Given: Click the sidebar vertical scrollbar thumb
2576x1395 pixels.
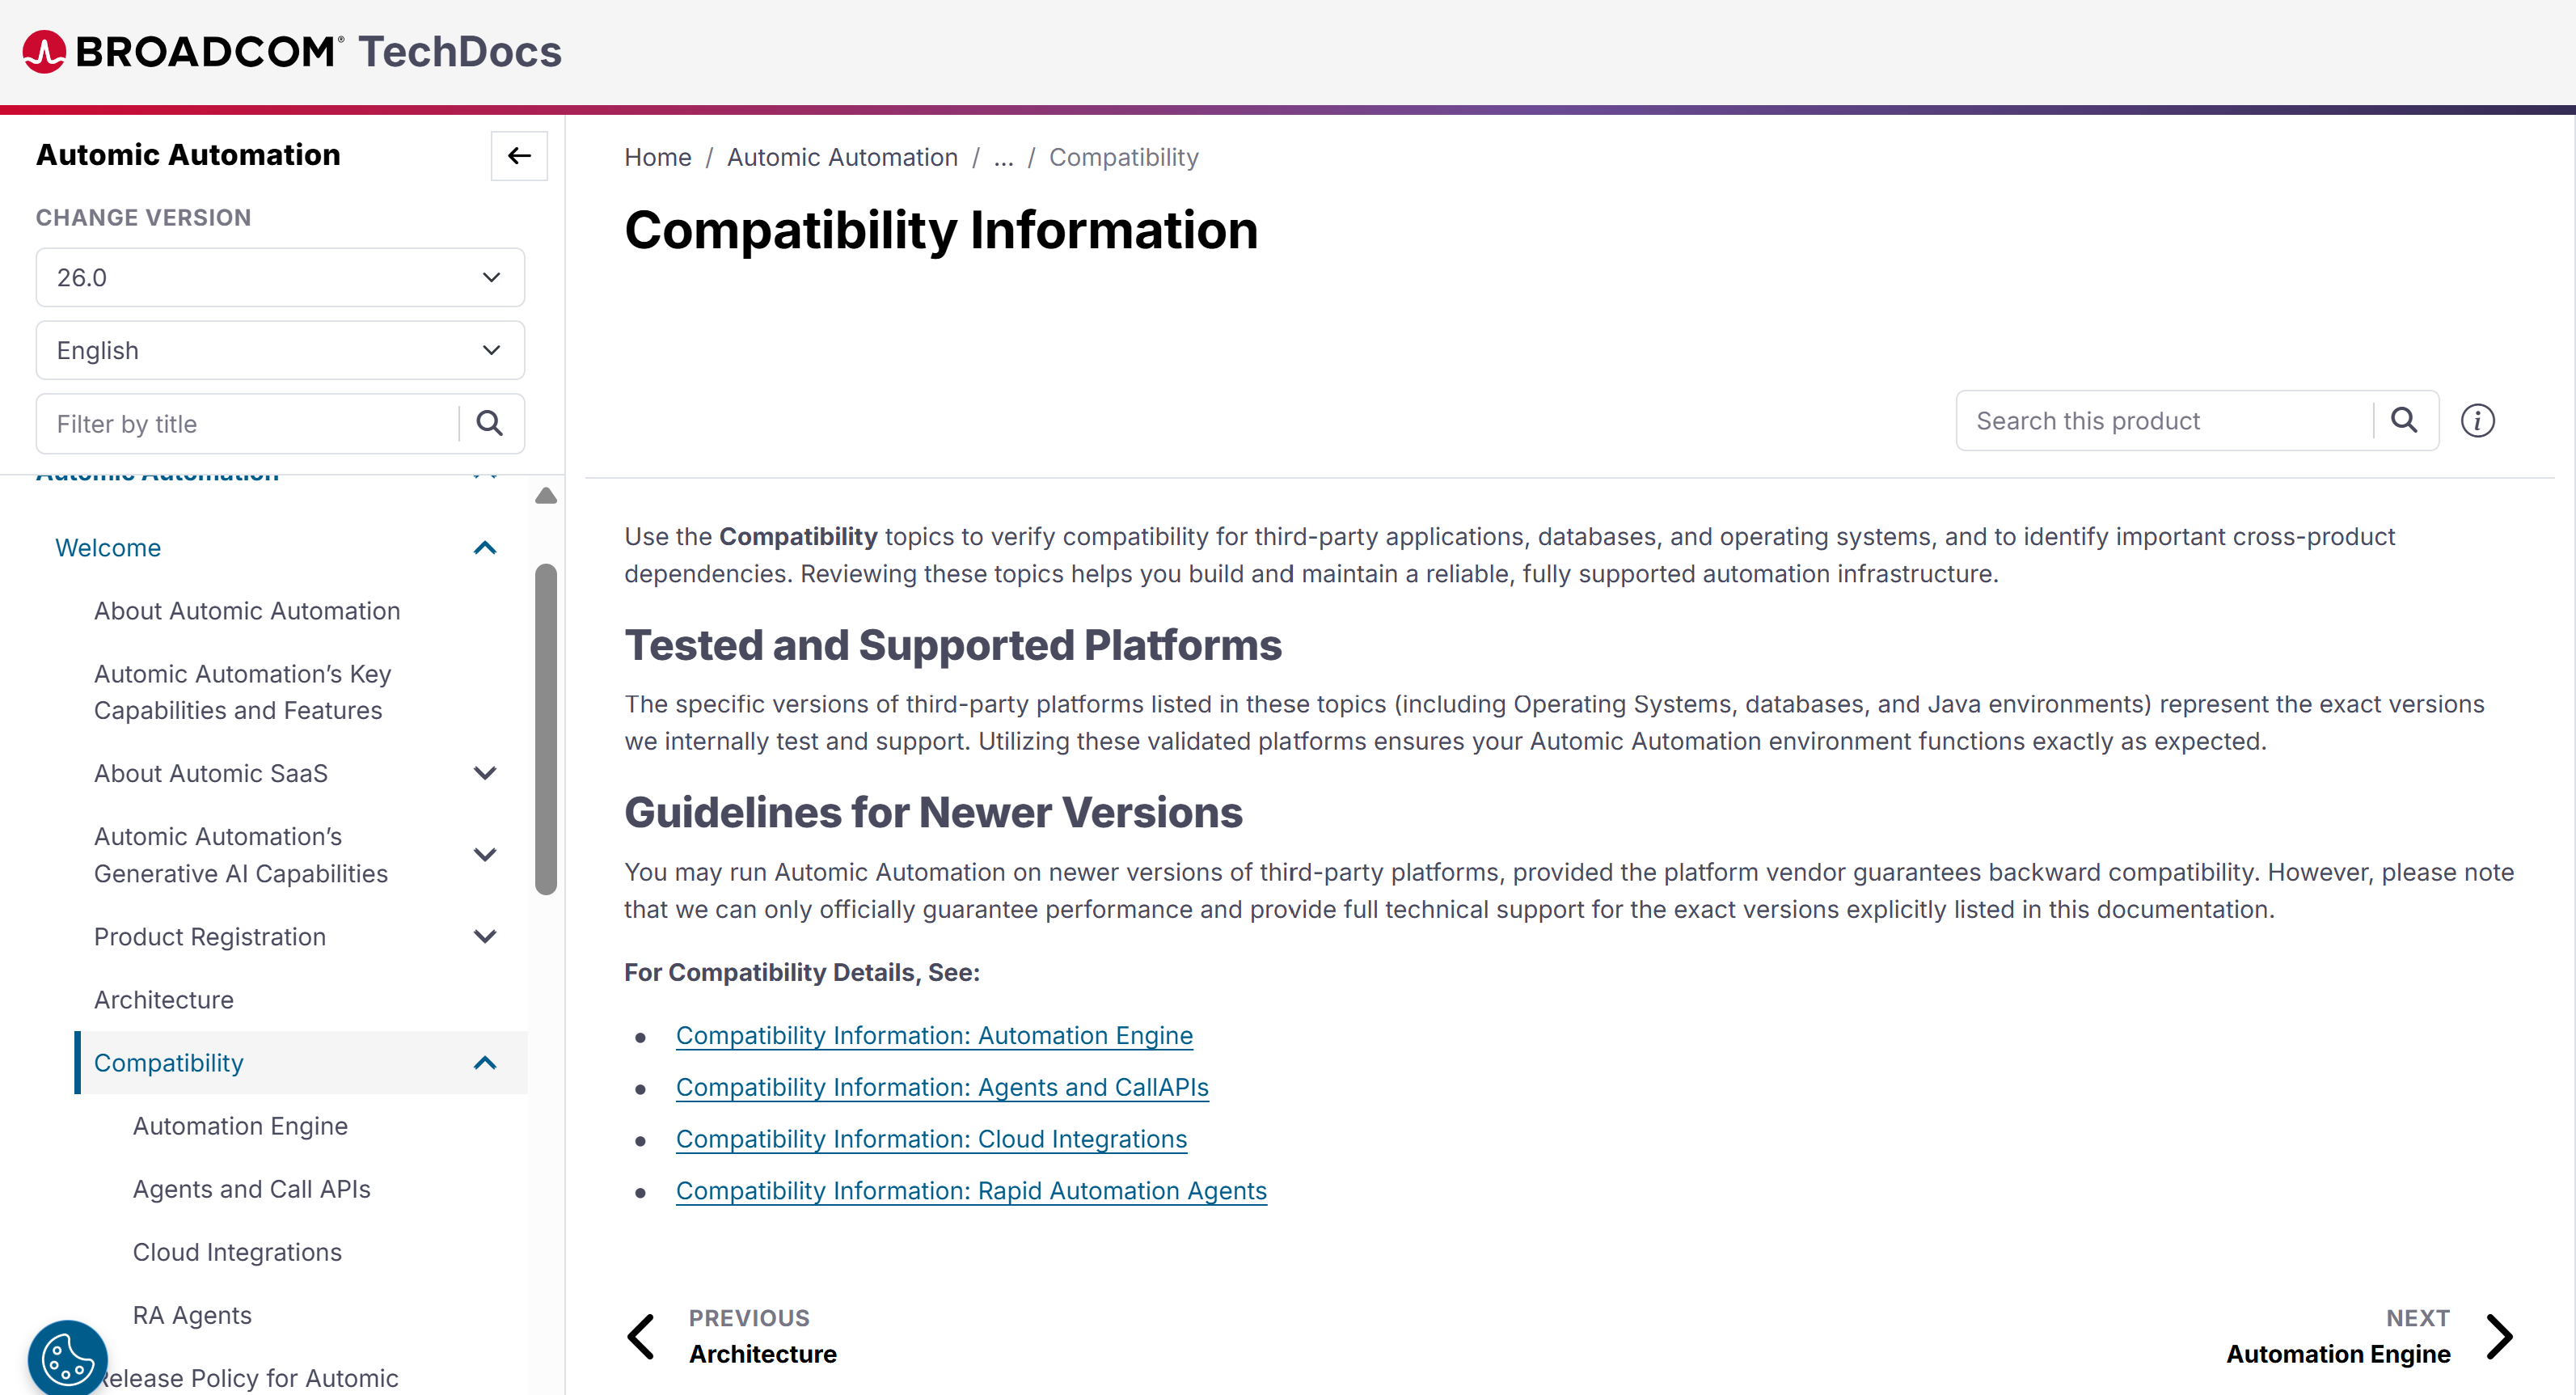Looking at the screenshot, I should click(x=546, y=729).
